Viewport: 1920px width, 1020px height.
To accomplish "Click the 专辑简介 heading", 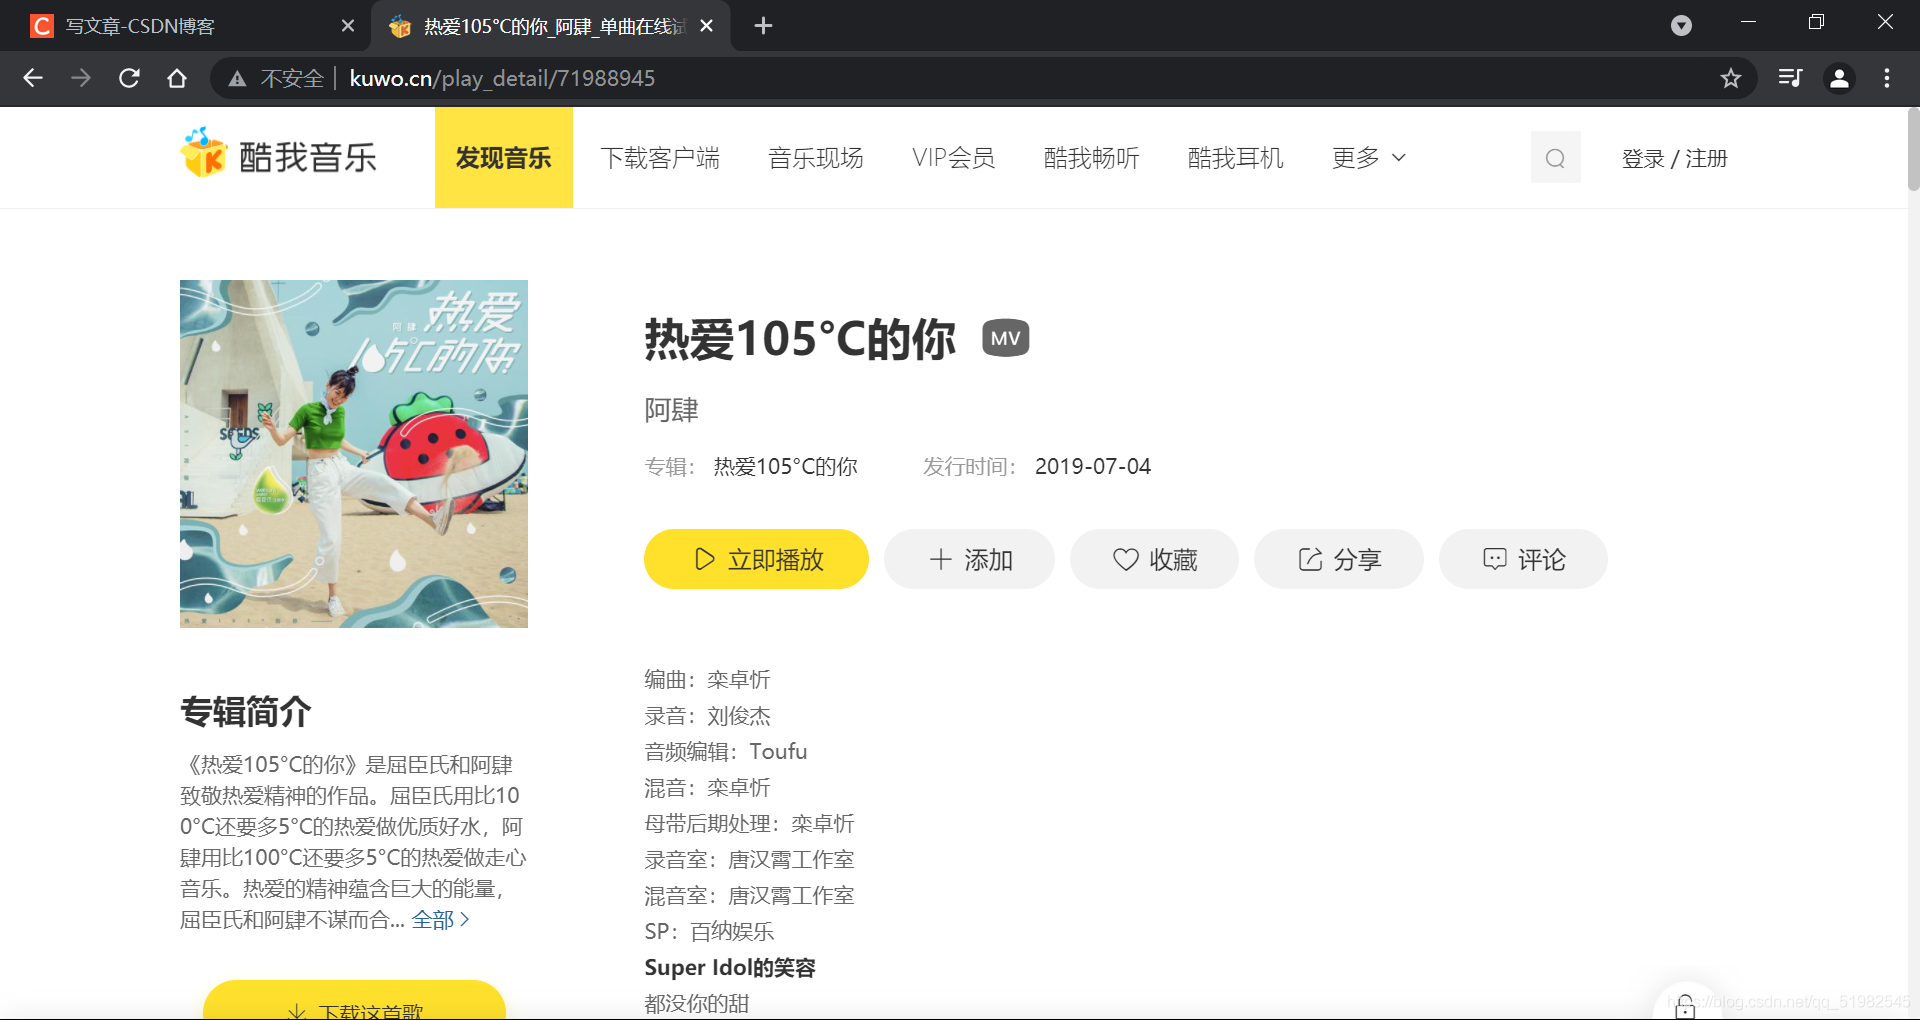I will pos(246,712).
